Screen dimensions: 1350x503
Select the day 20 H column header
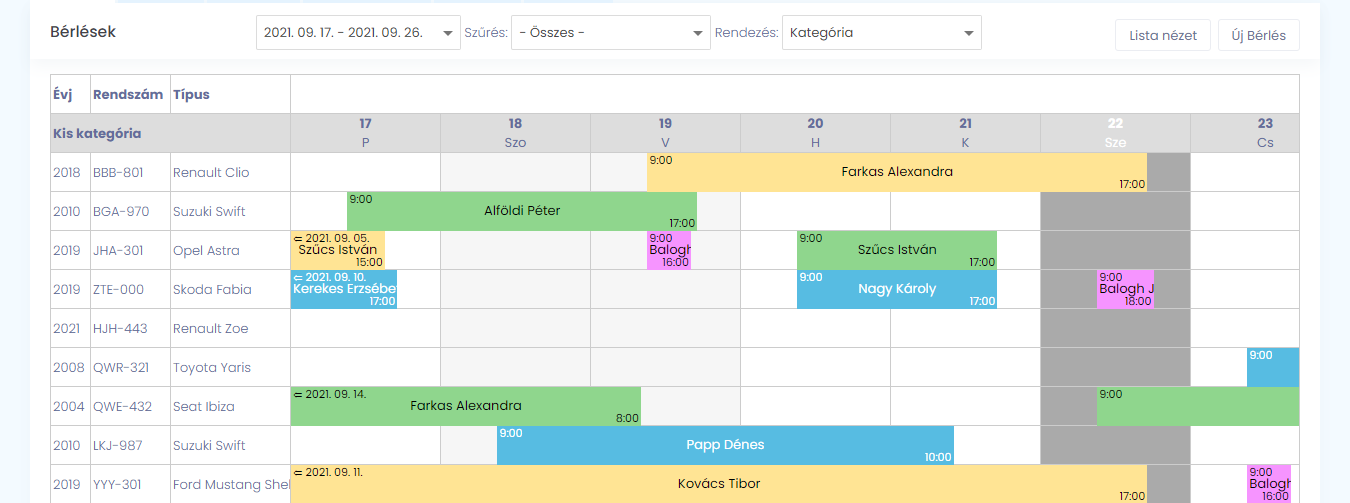tap(815, 133)
